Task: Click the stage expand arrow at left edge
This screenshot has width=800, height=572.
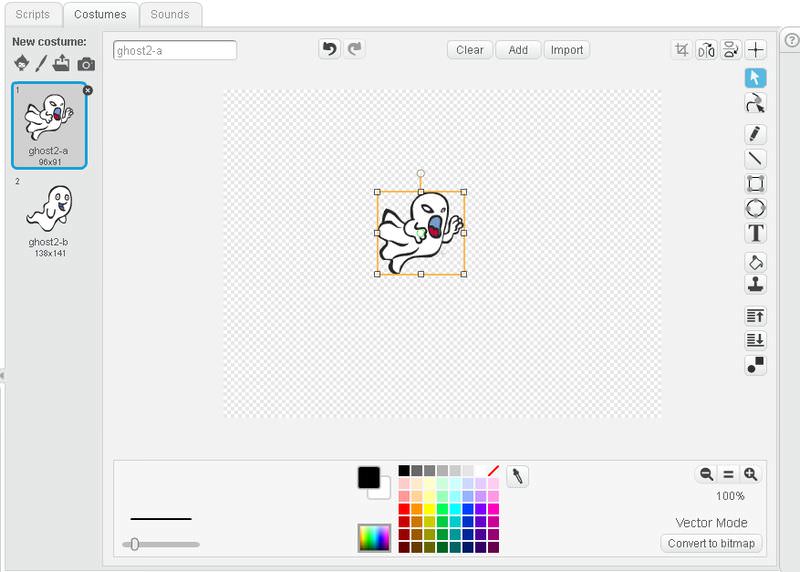Action: click(x=3, y=376)
